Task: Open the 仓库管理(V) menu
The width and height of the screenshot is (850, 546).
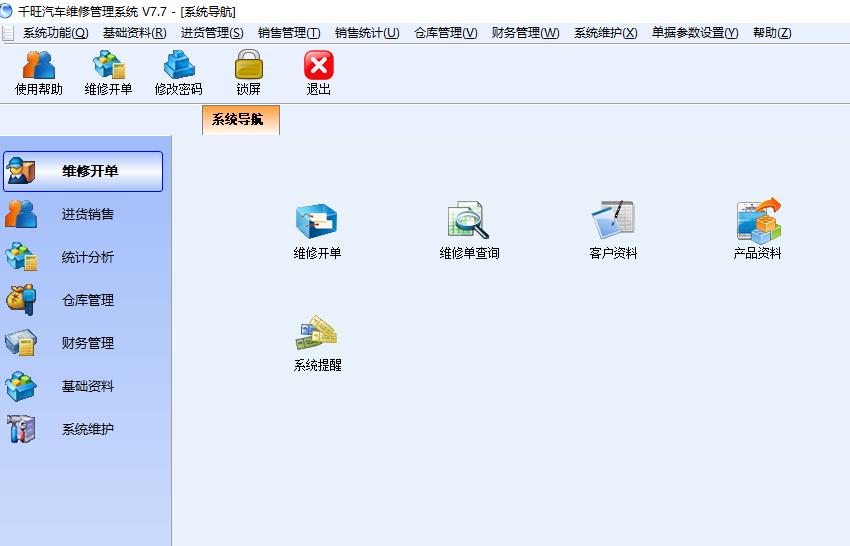Action: pos(446,33)
